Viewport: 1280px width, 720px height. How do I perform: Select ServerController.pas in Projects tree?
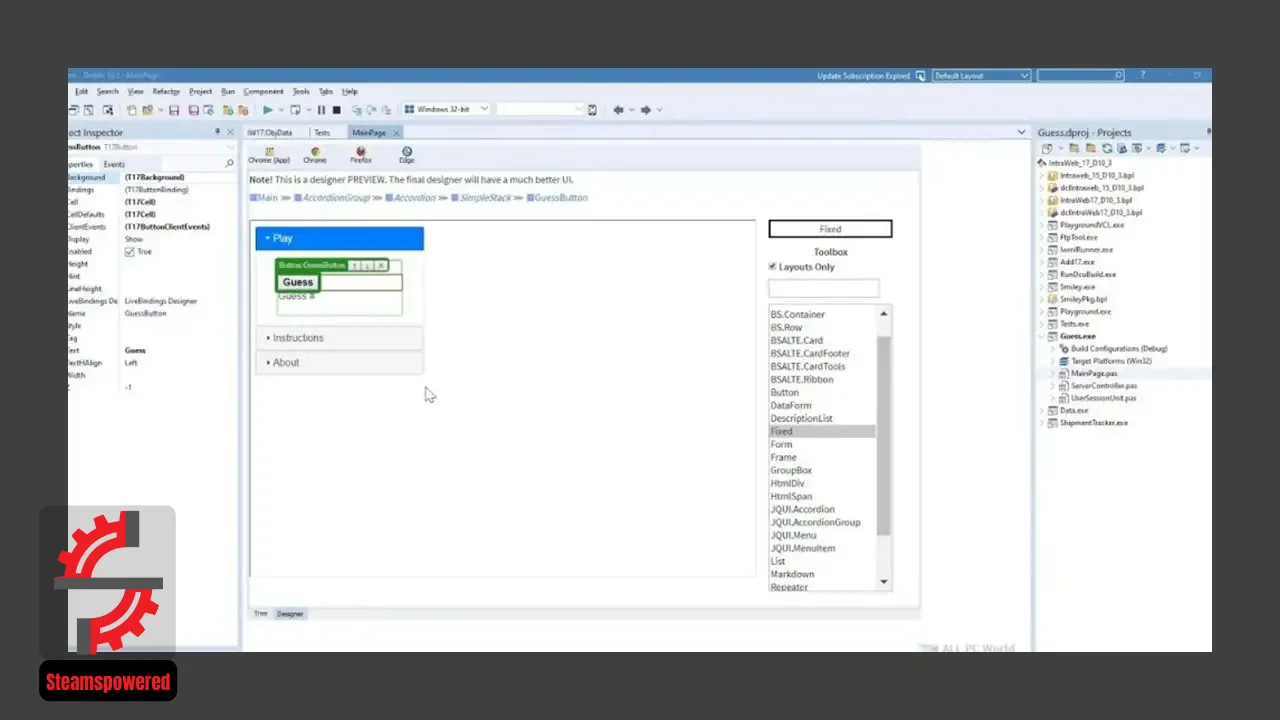(1103, 385)
